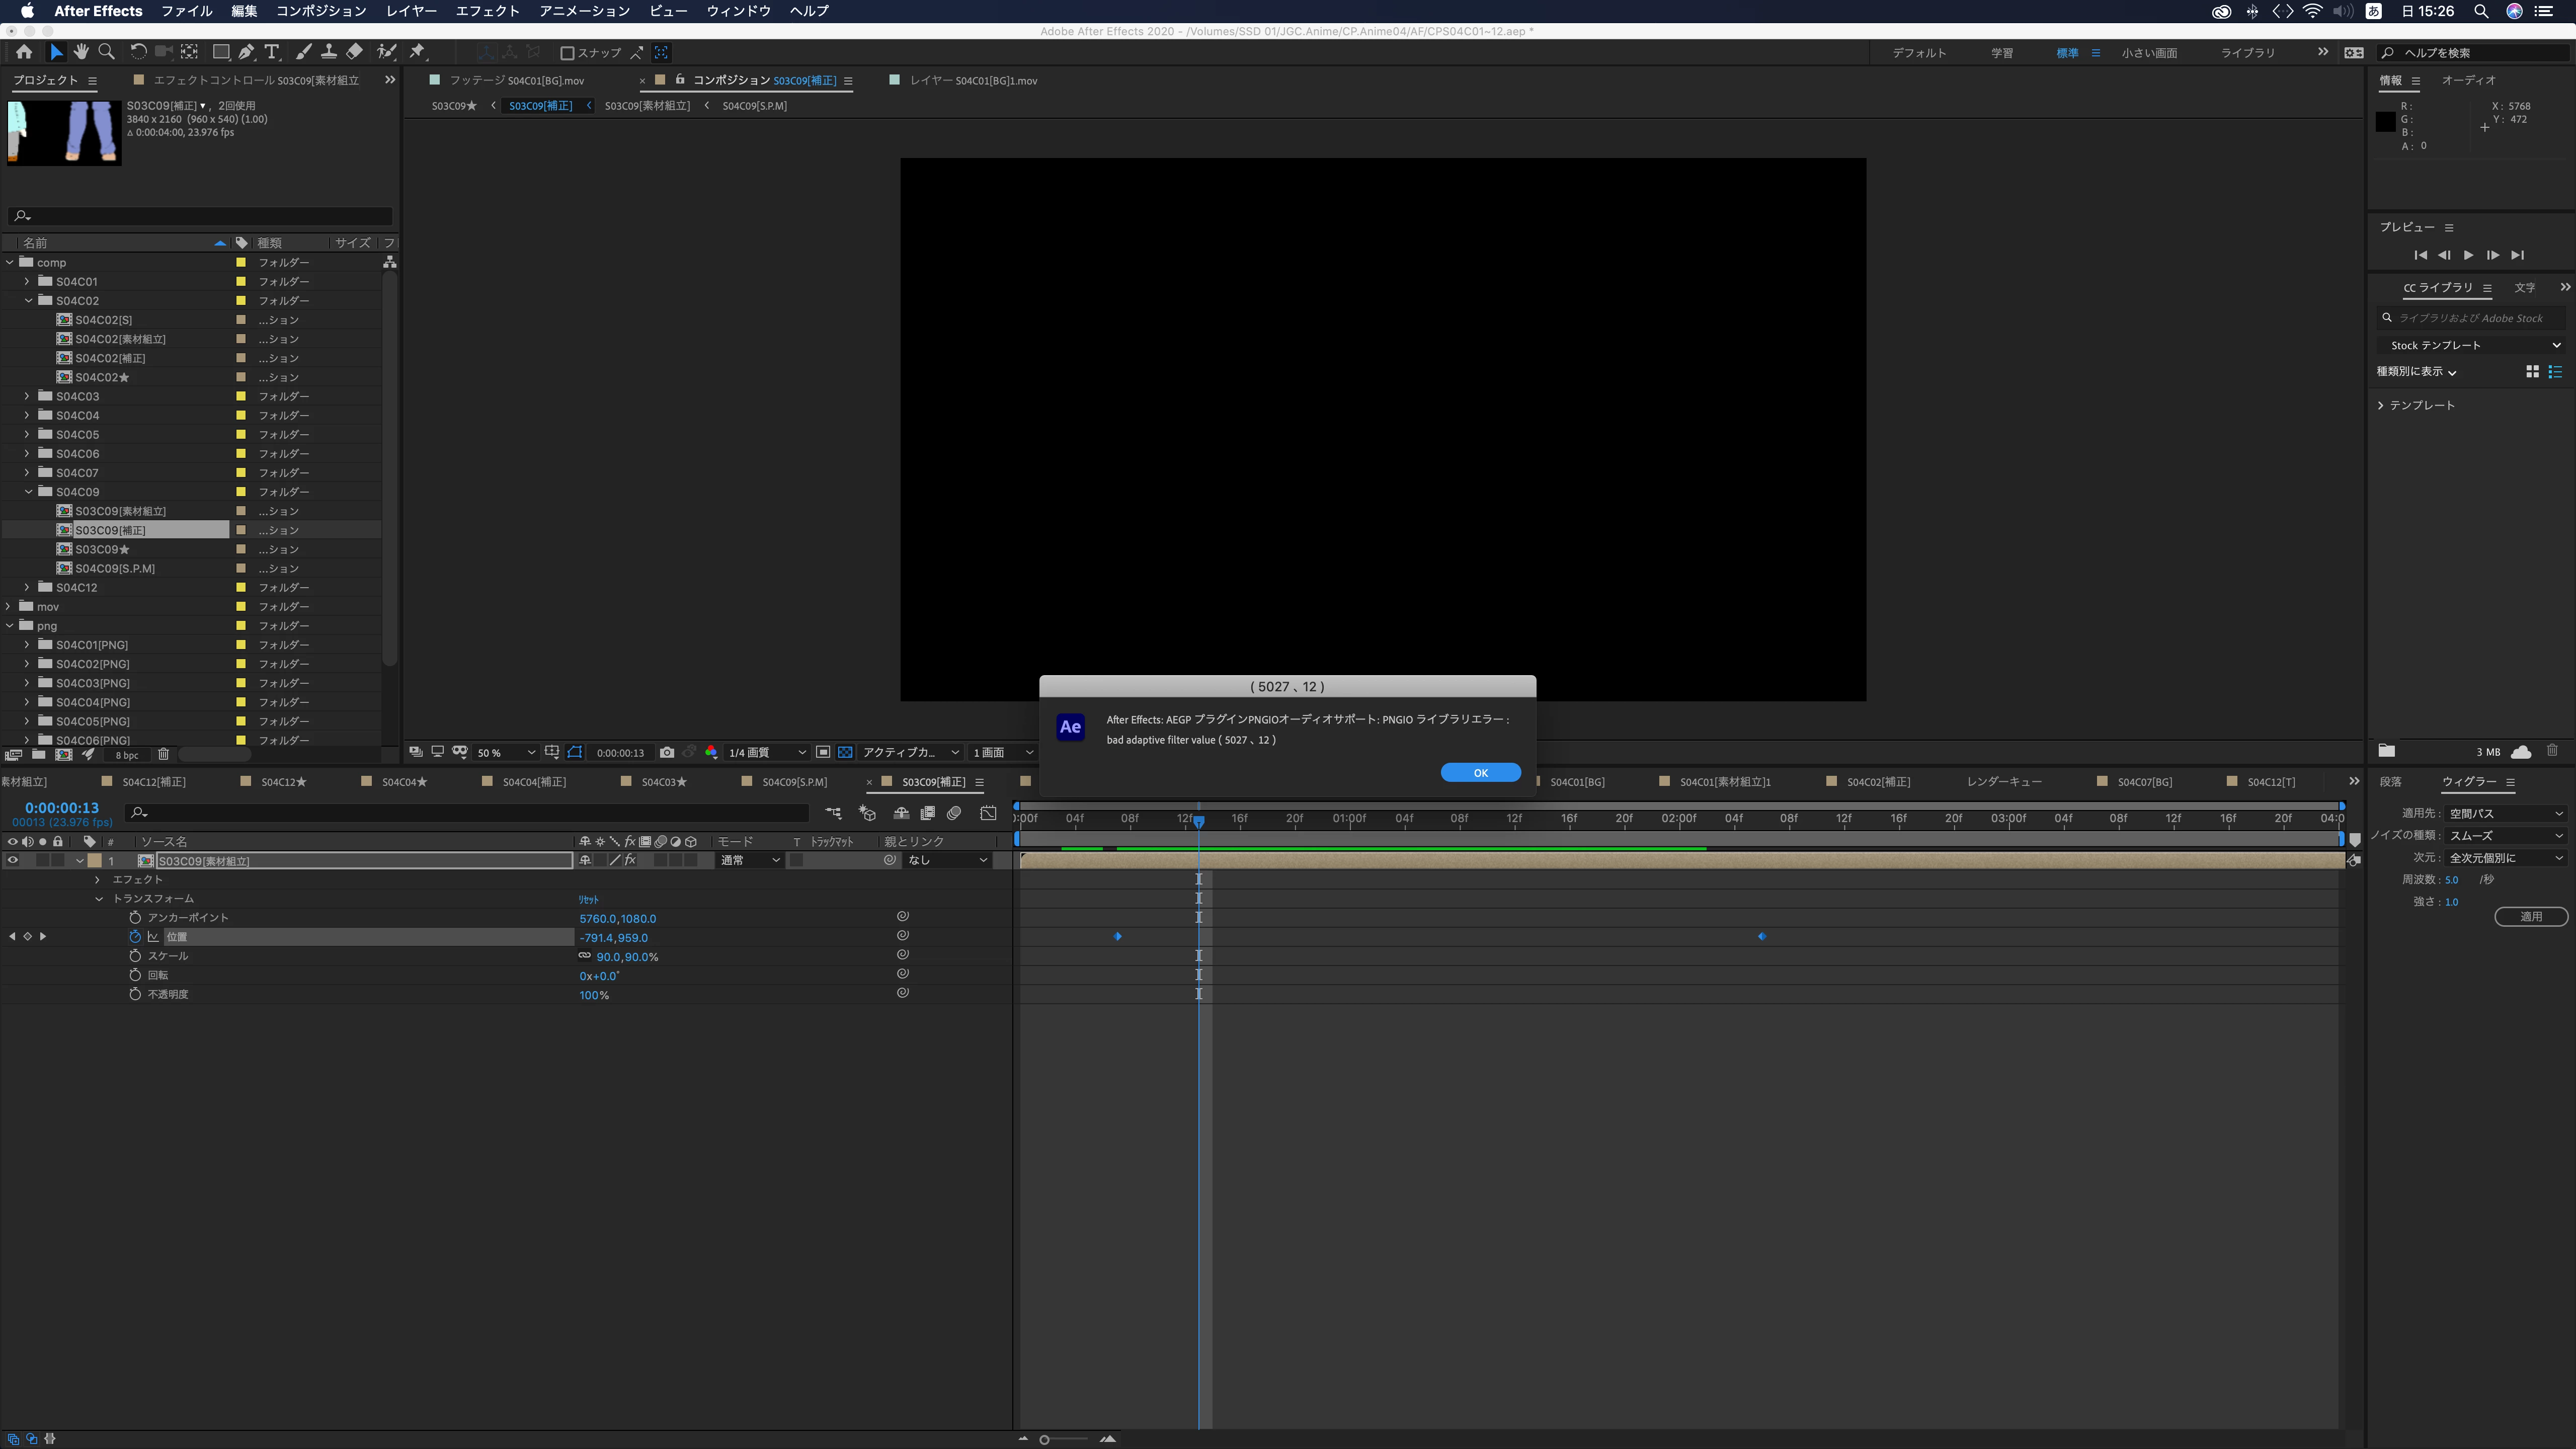Screen dimensions: 2576x1449
Task: Click trash icon in project panel
Action: point(164,755)
